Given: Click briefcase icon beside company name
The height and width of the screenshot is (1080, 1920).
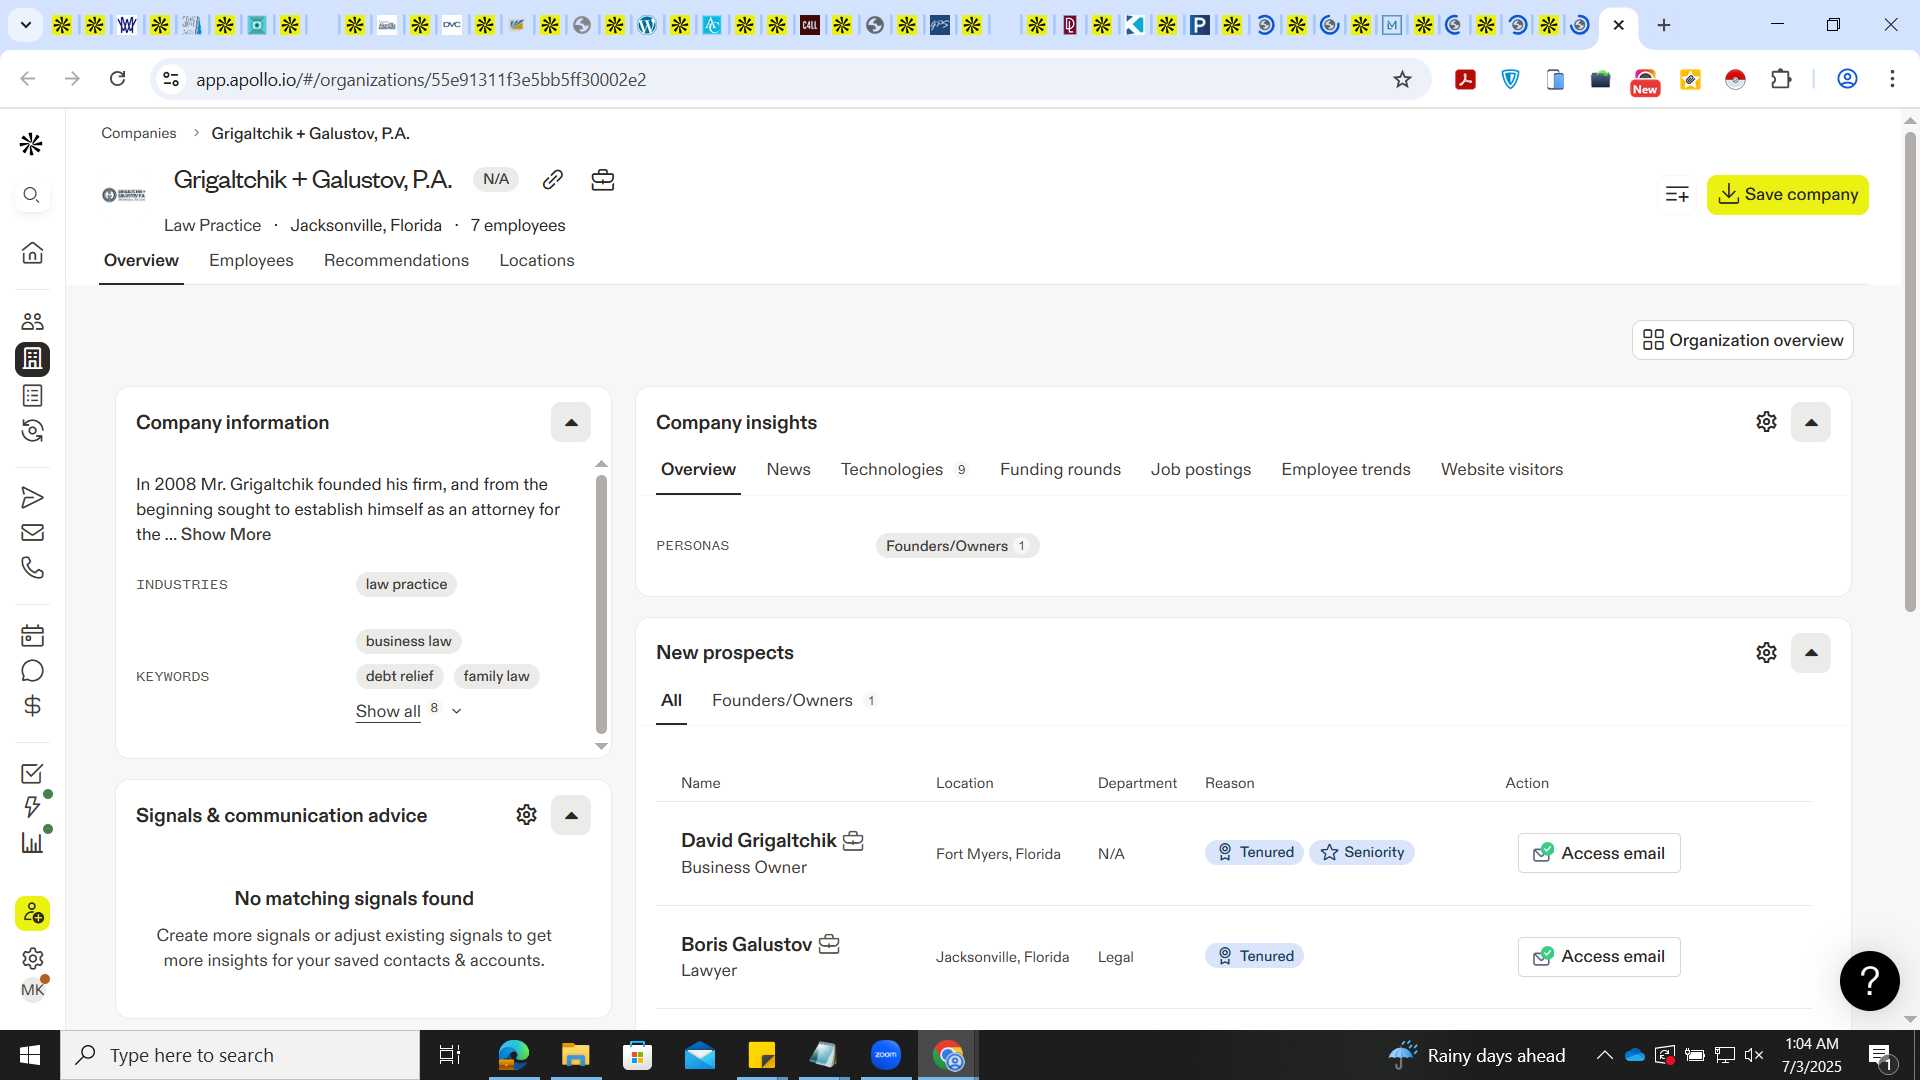Looking at the screenshot, I should tap(603, 180).
